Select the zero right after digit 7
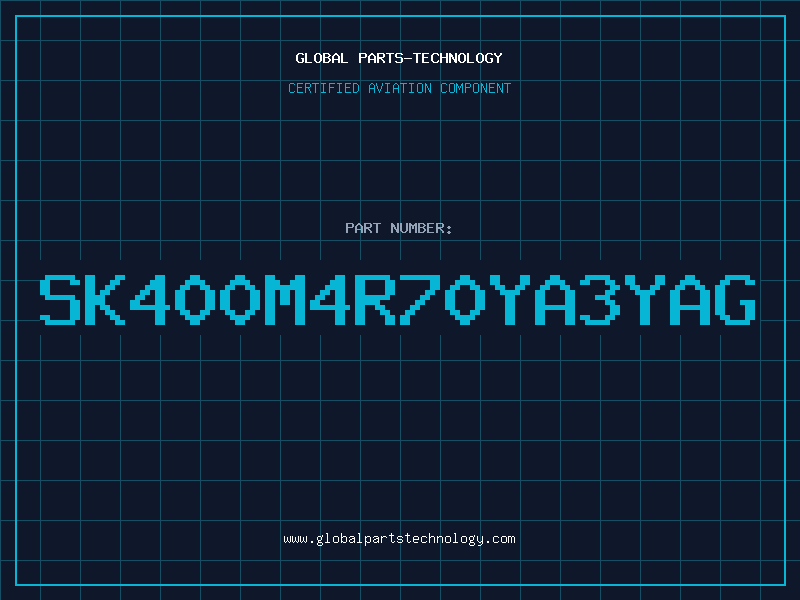The height and width of the screenshot is (600, 800). [x=465, y=299]
